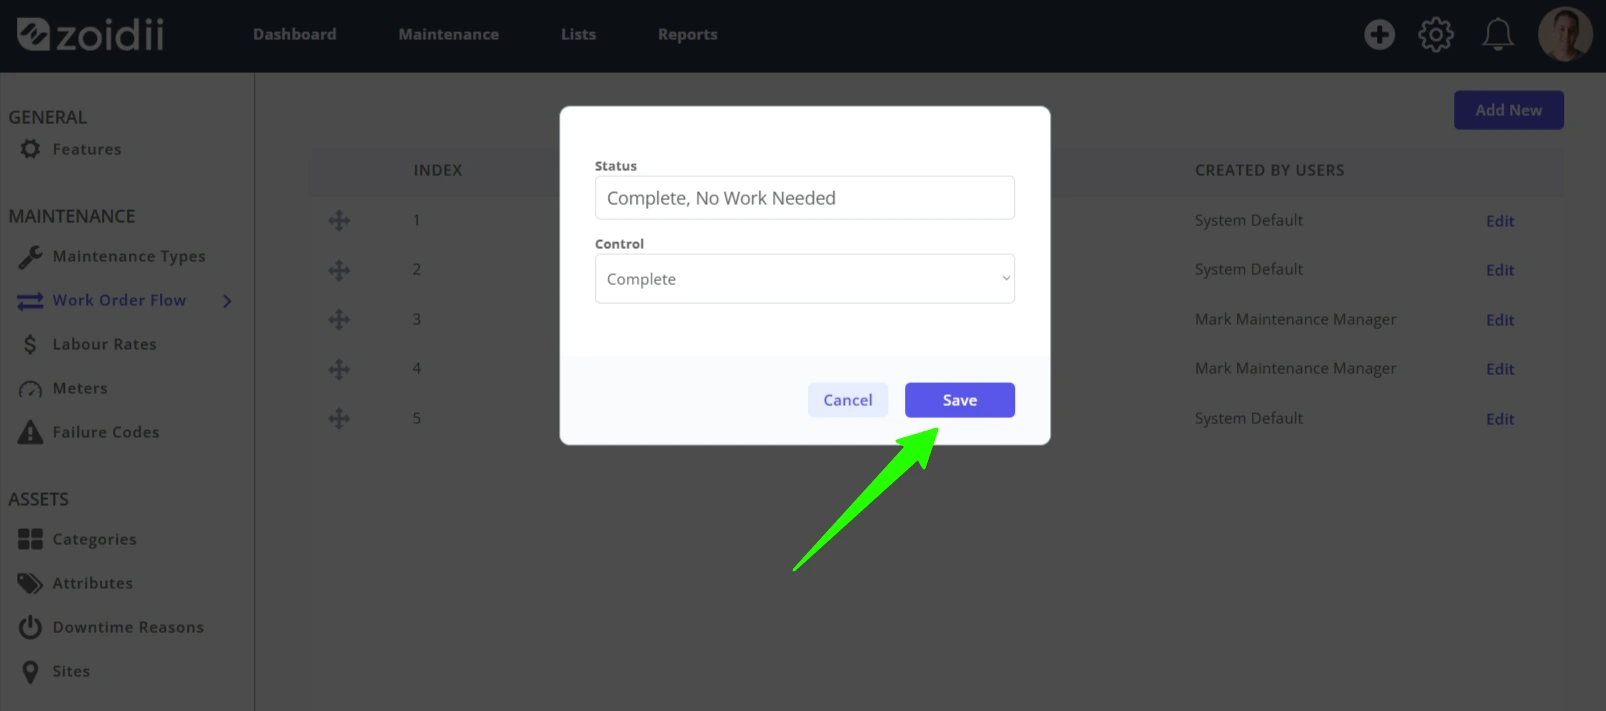Viewport: 1606px width, 711px height.
Task: Click the Features gear icon
Action: 30,149
